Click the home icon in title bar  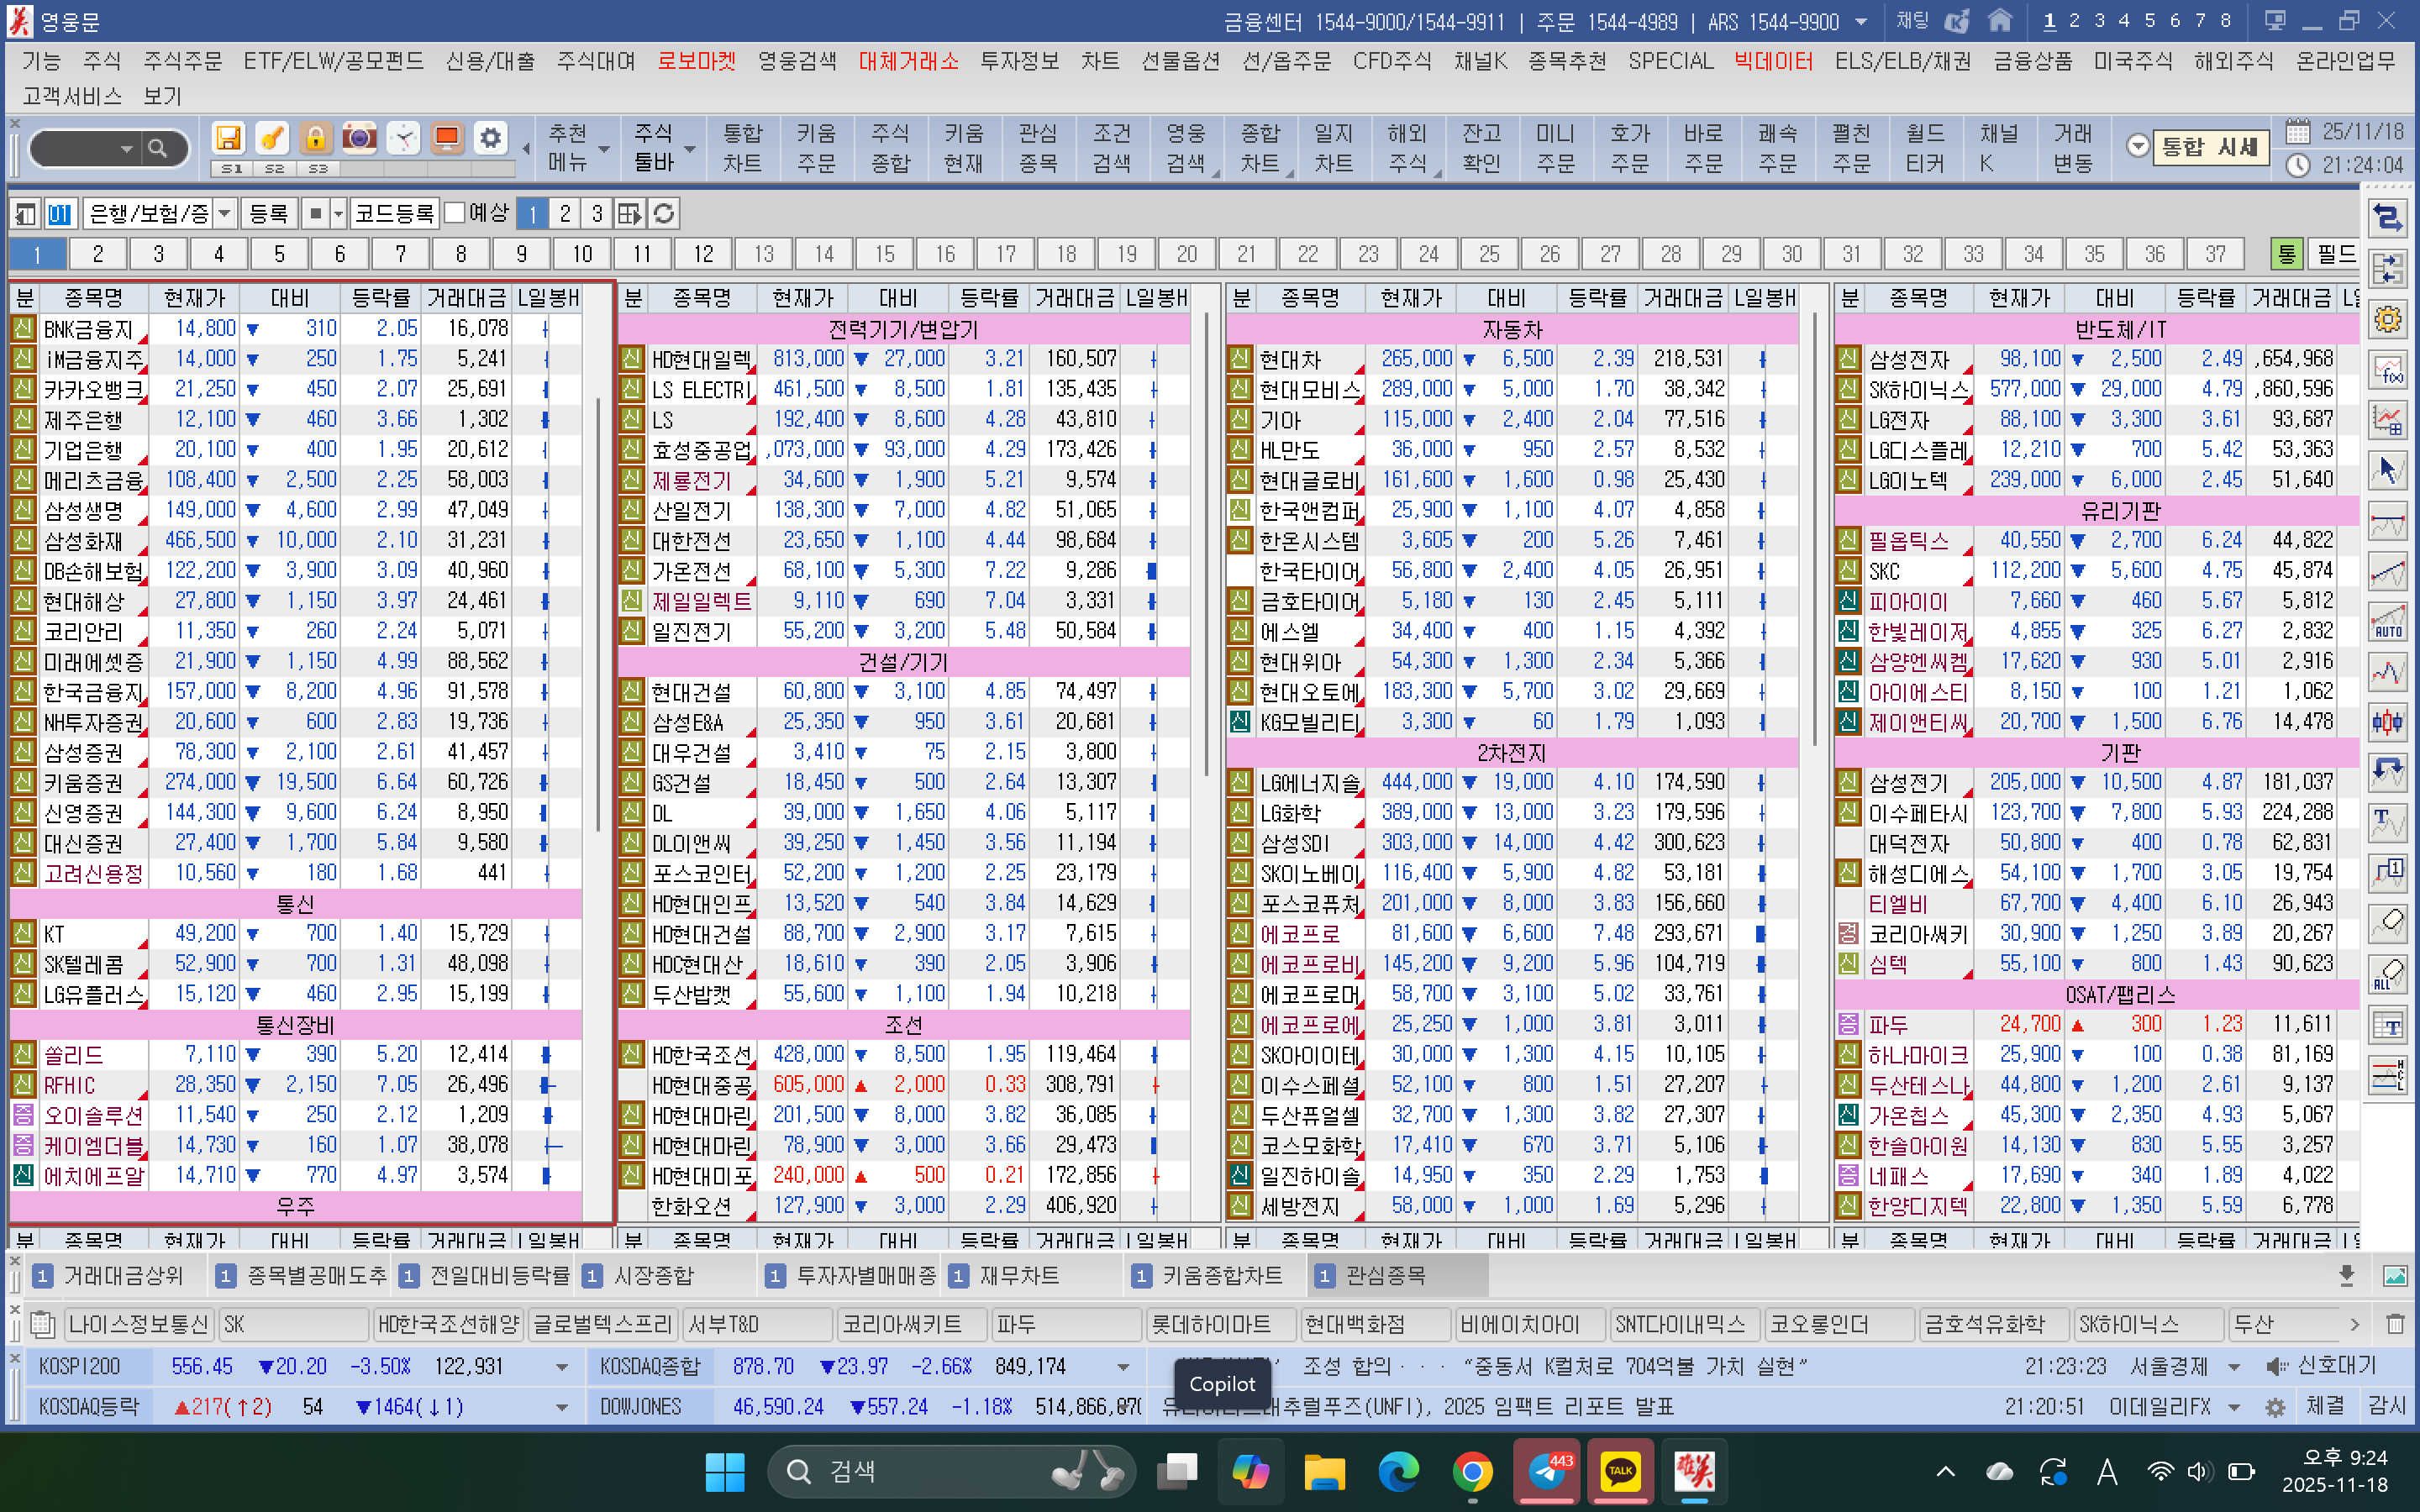click(x=1999, y=21)
